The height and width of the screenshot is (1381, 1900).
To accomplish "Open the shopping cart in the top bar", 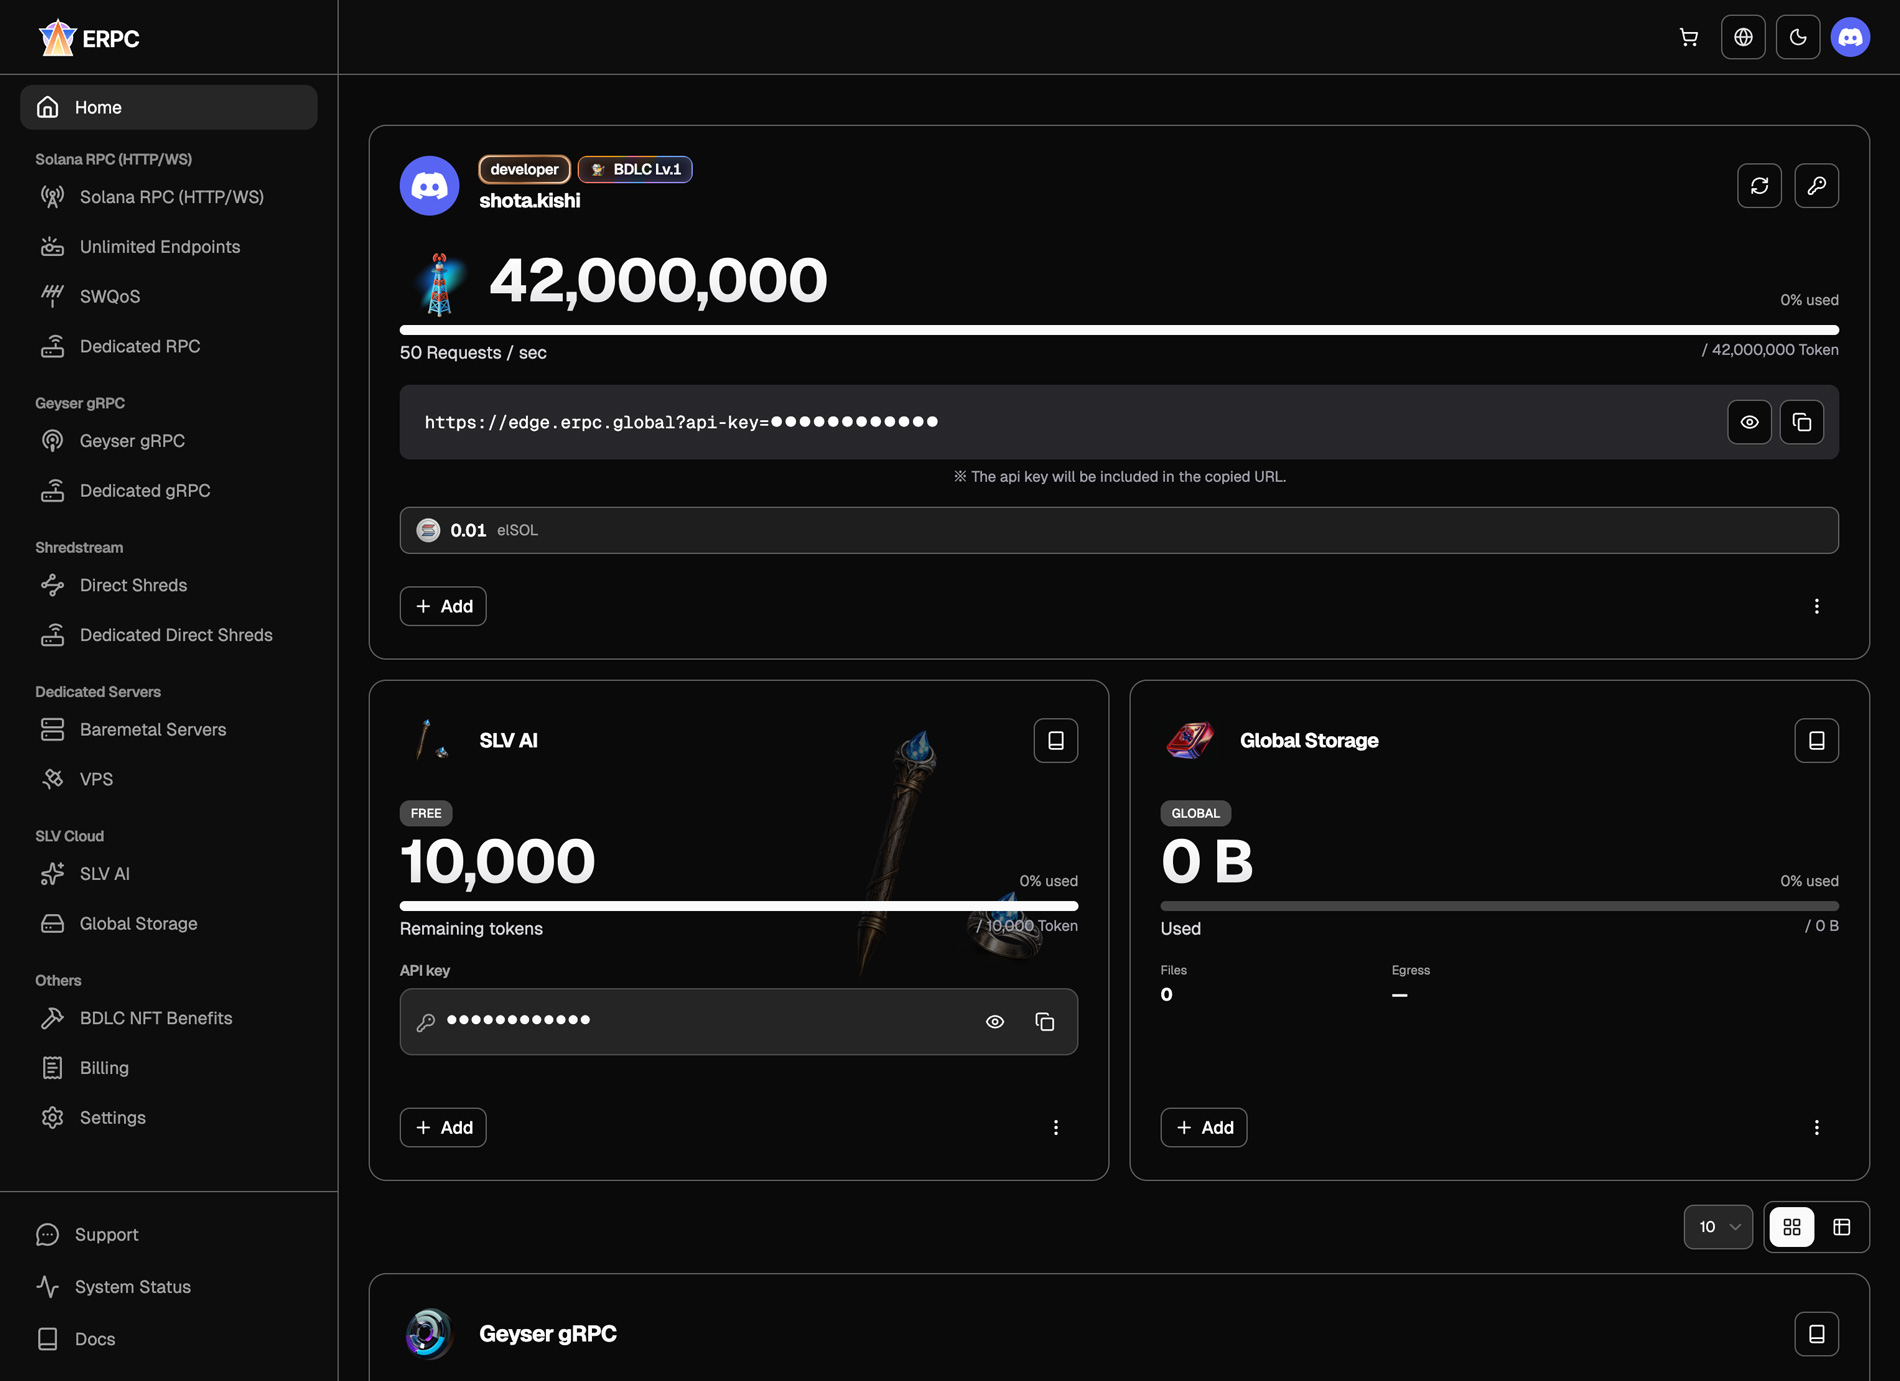I will (1689, 36).
